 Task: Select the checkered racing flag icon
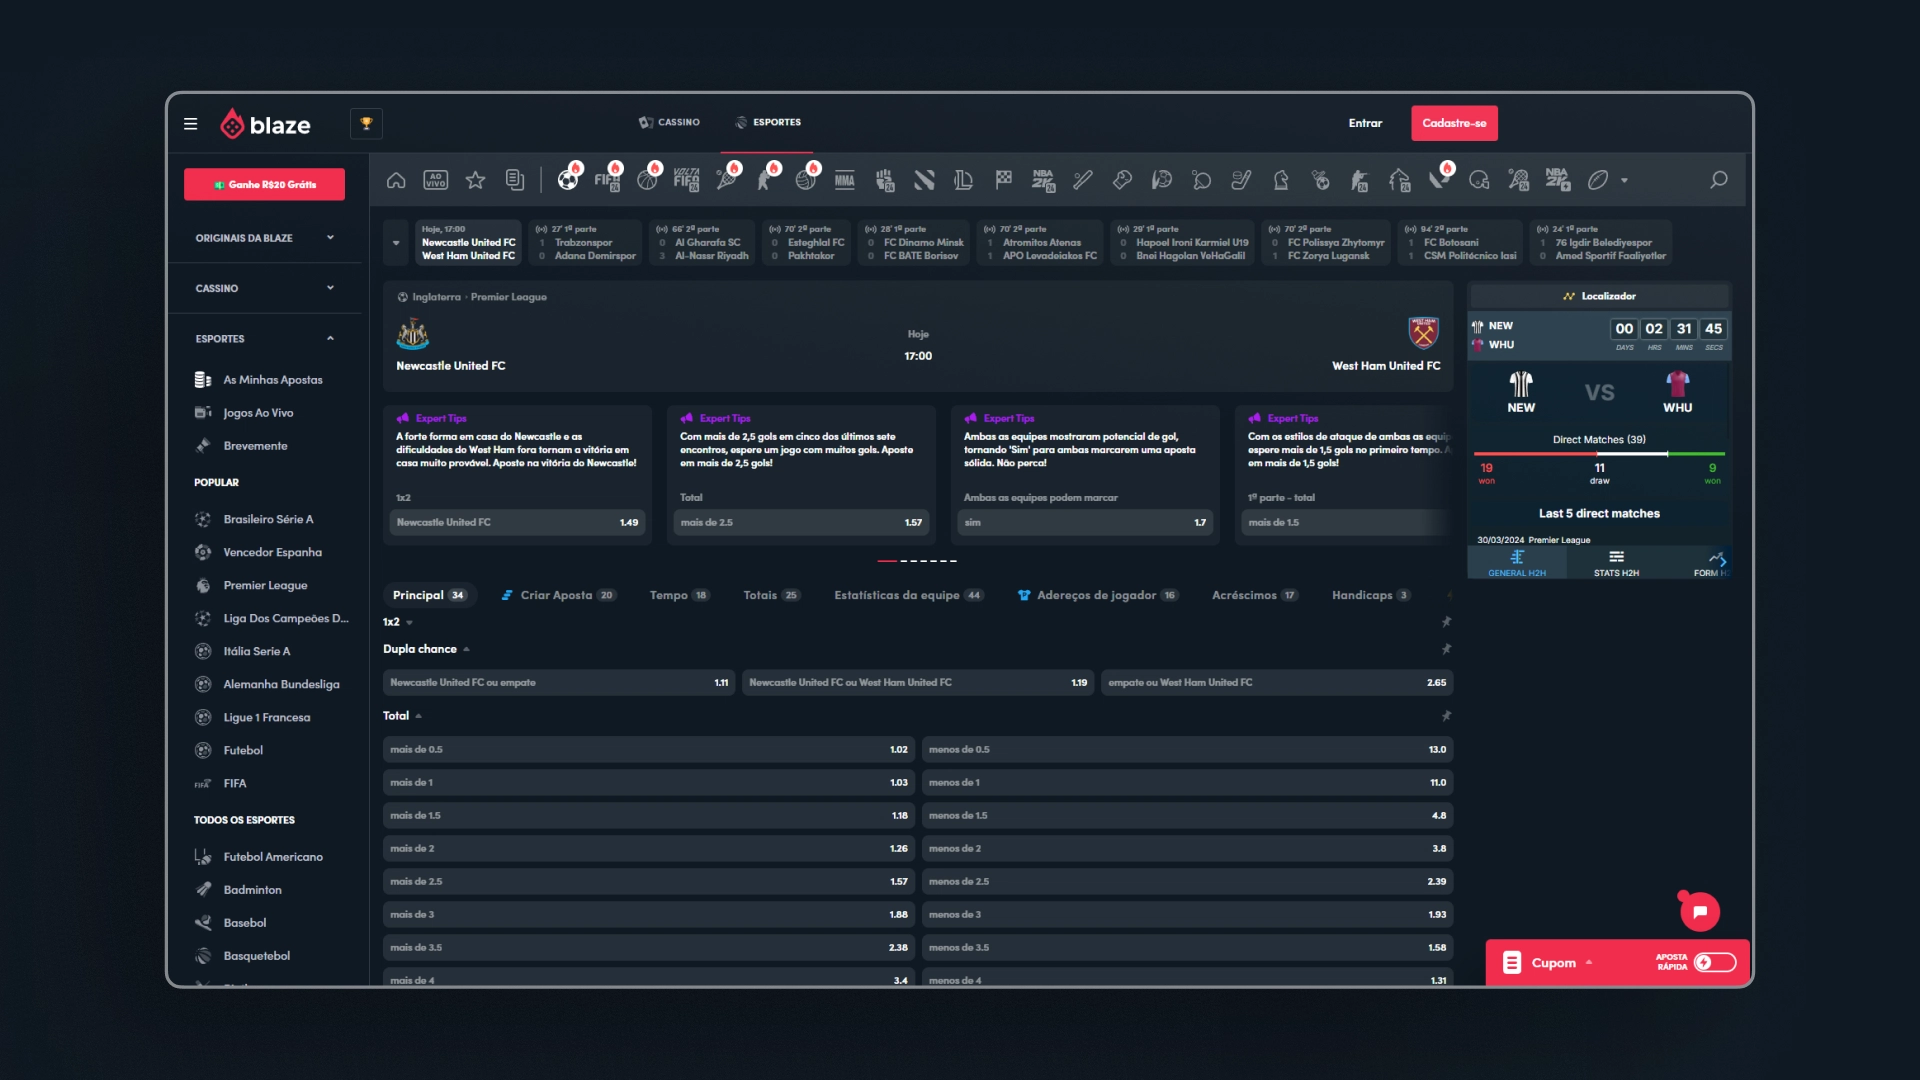1003,180
